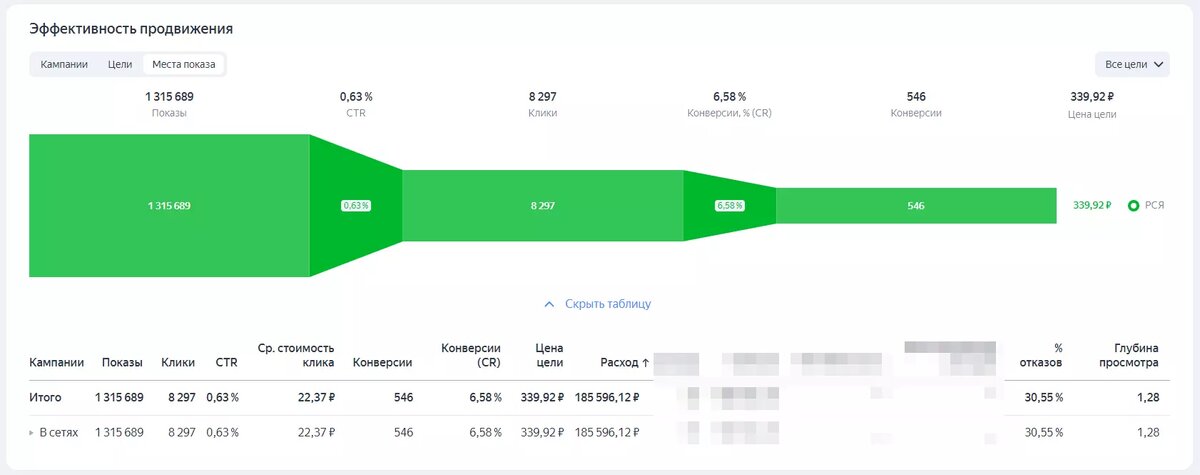
Task: Click the Скрыть таблицу link text
Action: pyautogui.click(x=608, y=304)
